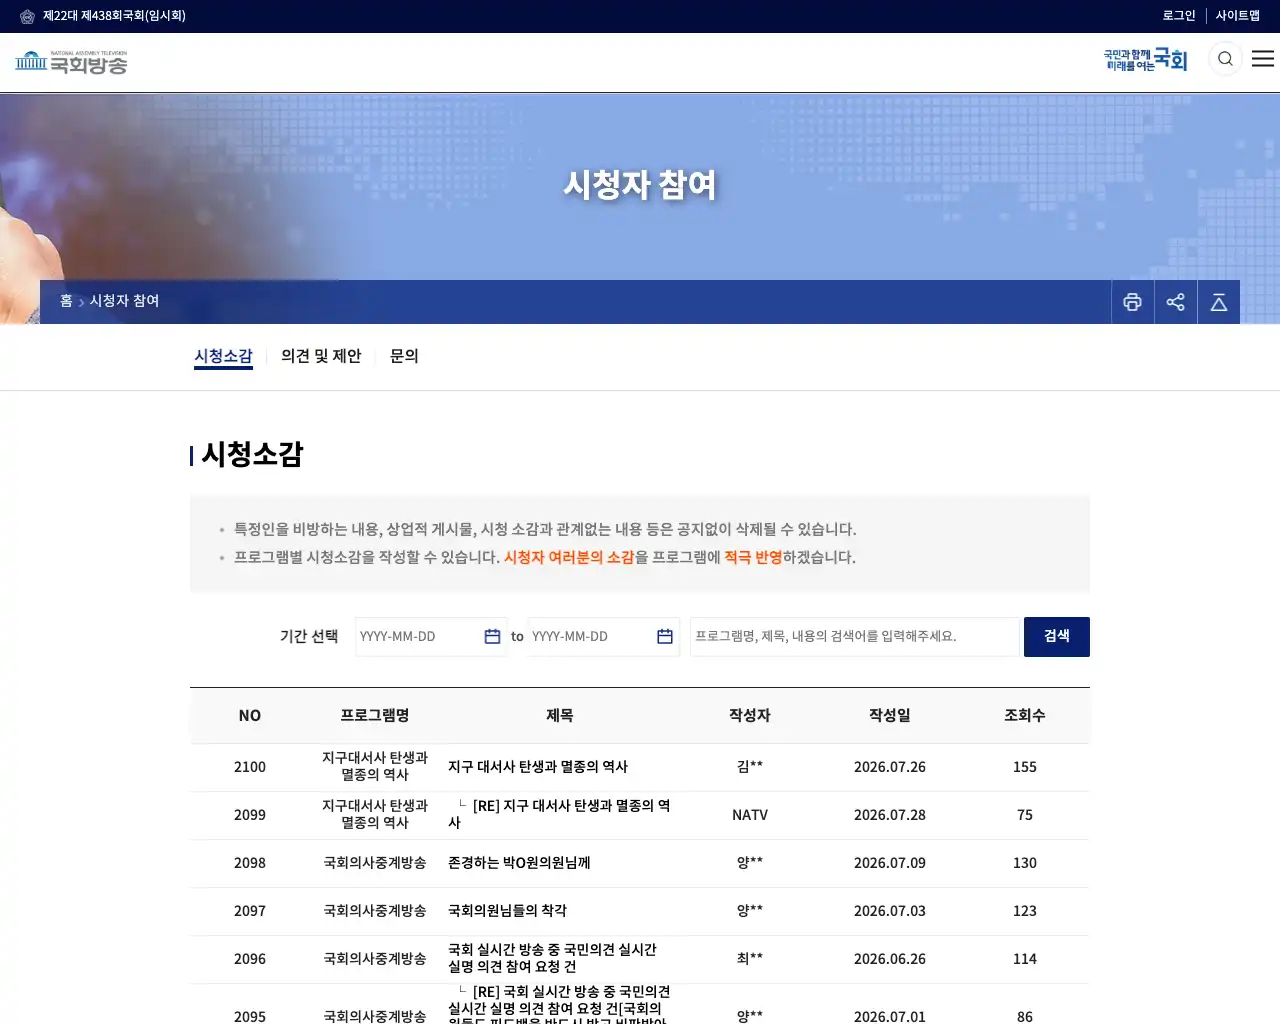Focus the search keyword input field
The image size is (1280, 1024).
[x=855, y=637]
